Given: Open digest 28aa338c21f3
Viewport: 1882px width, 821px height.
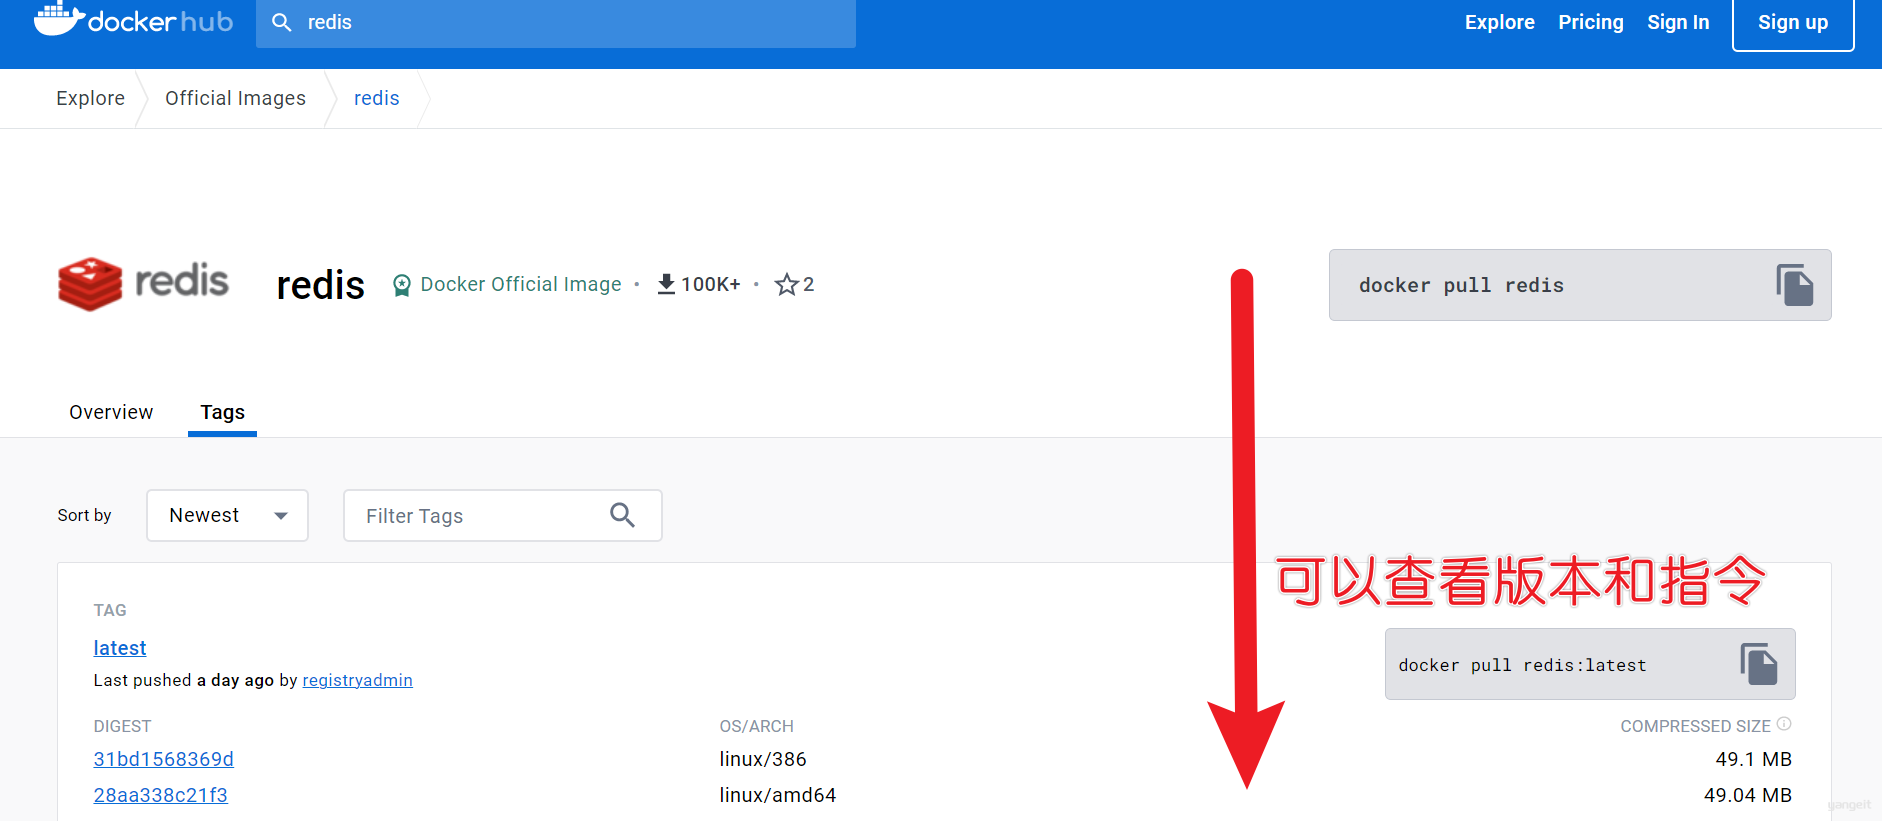Looking at the screenshot, I should click(161, 795).
